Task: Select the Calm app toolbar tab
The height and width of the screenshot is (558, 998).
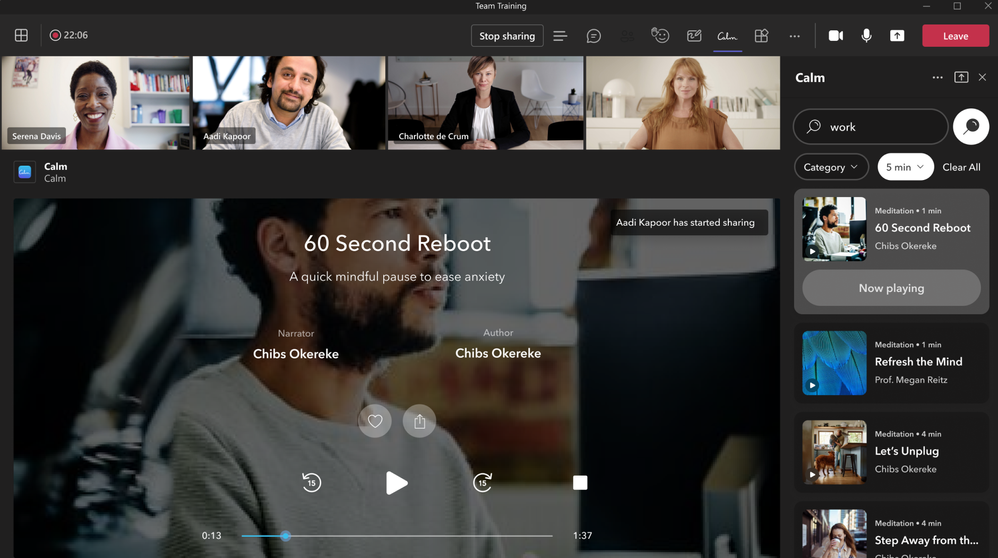Action: [727, 36]
